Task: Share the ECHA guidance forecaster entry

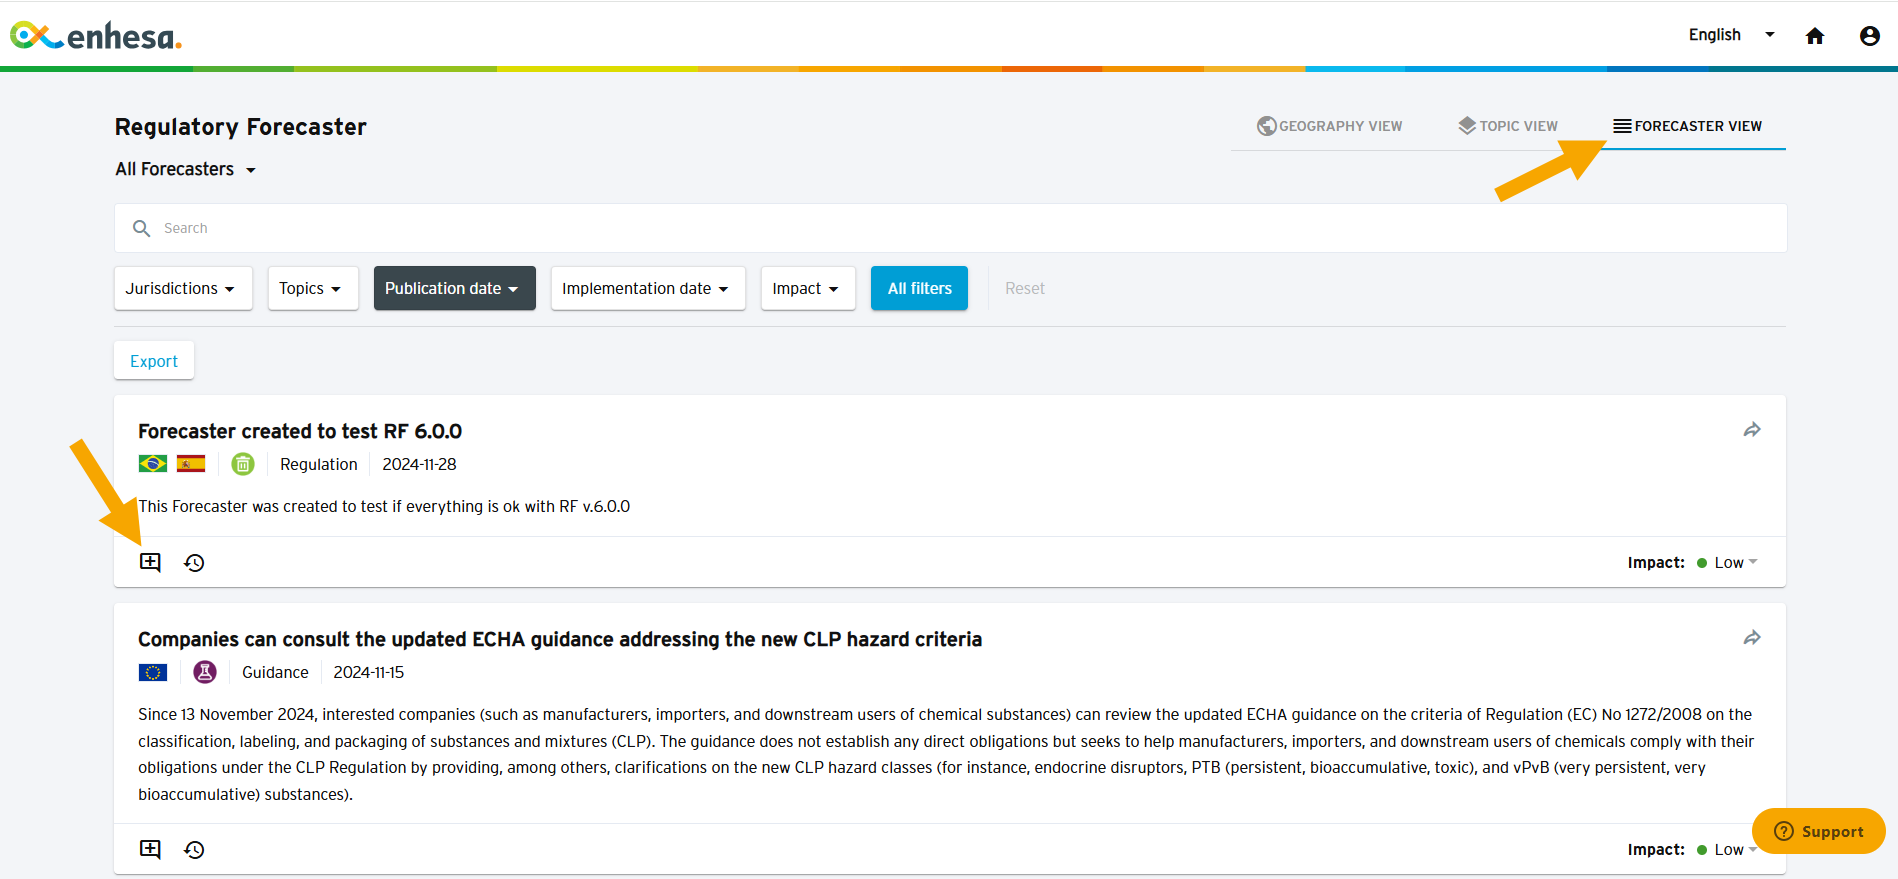Action: (x=1751, y=638)
